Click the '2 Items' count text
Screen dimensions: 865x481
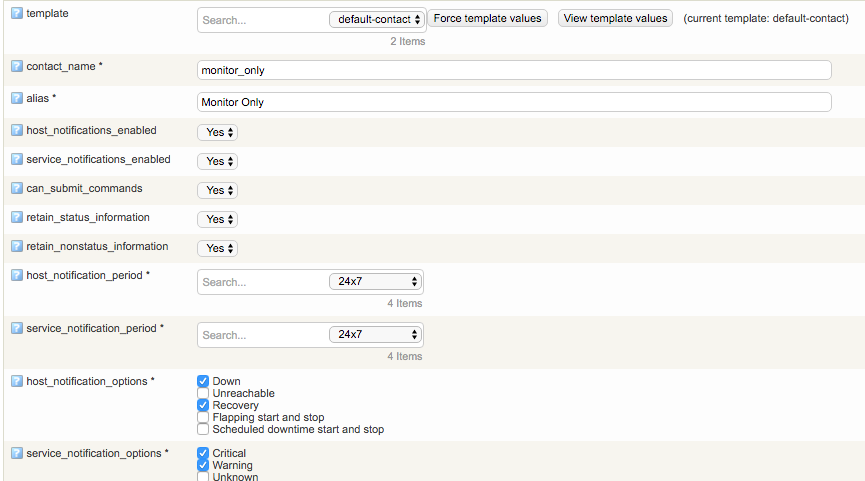click(x=408, y=41)
